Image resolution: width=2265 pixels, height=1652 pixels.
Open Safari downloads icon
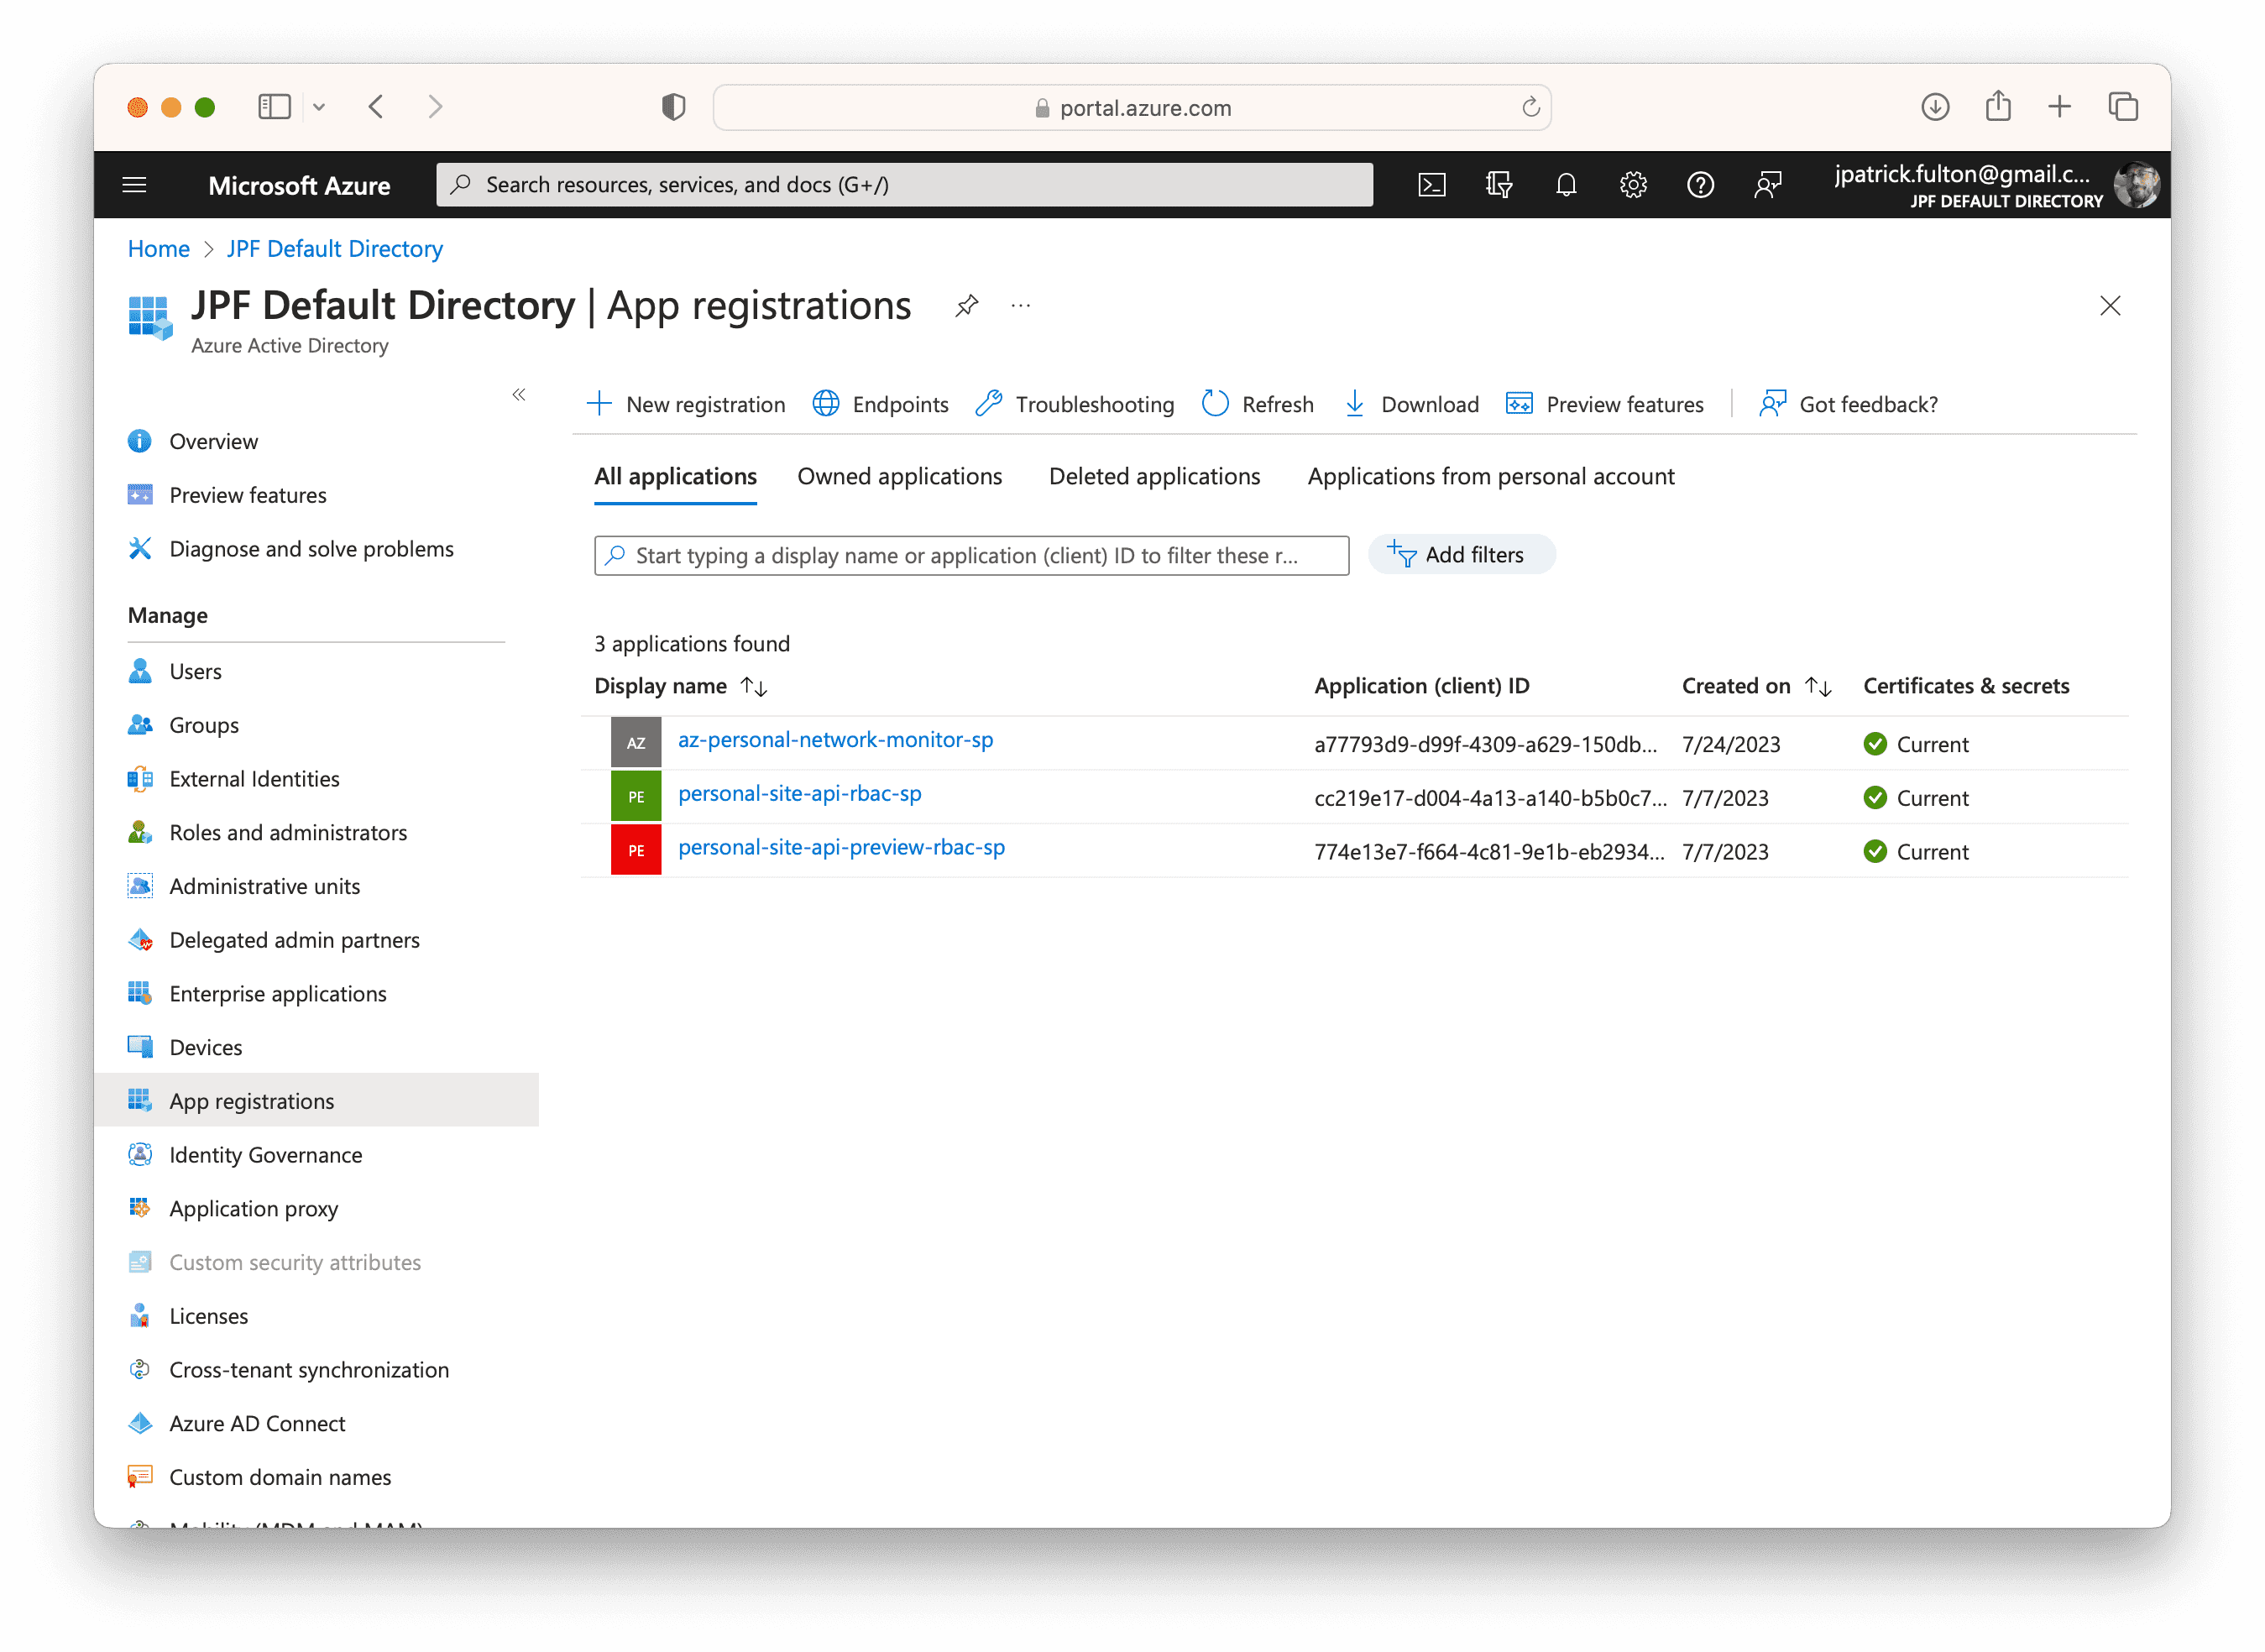tap(1935, 107)
